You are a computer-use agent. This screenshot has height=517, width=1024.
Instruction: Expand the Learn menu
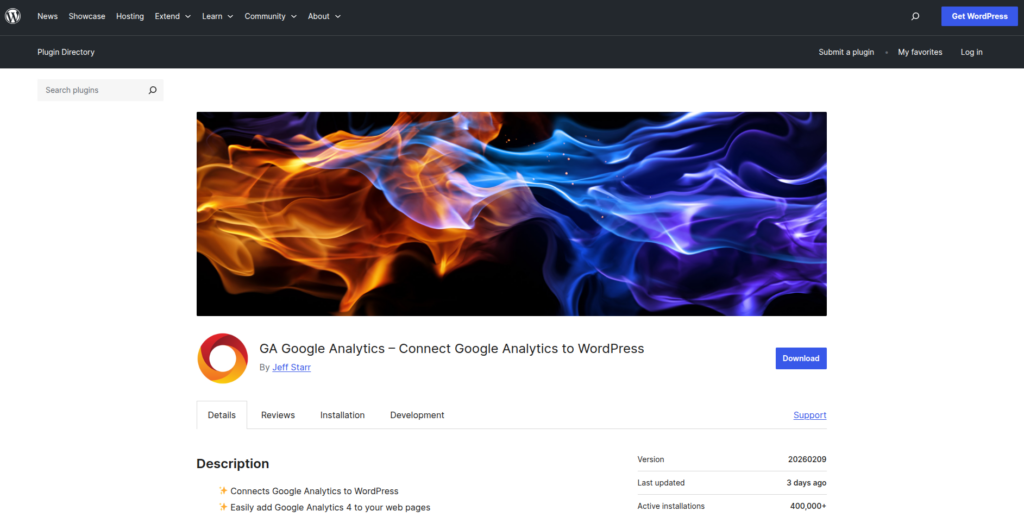click(x=217, y=16)
